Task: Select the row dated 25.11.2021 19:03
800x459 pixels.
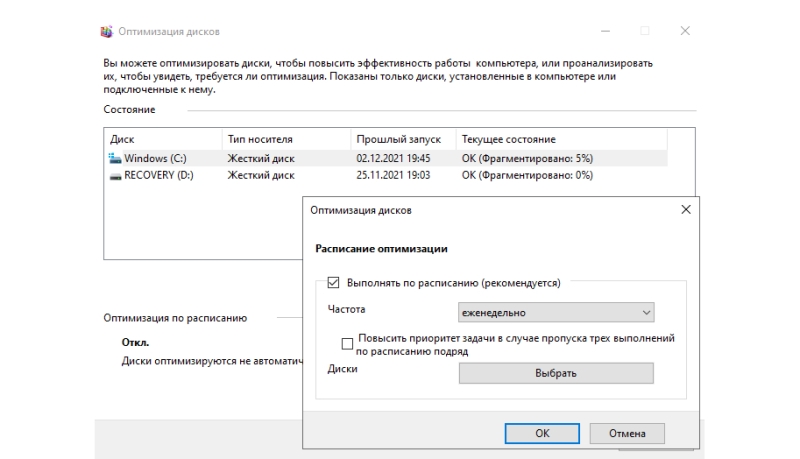Action: pos(386,175)
